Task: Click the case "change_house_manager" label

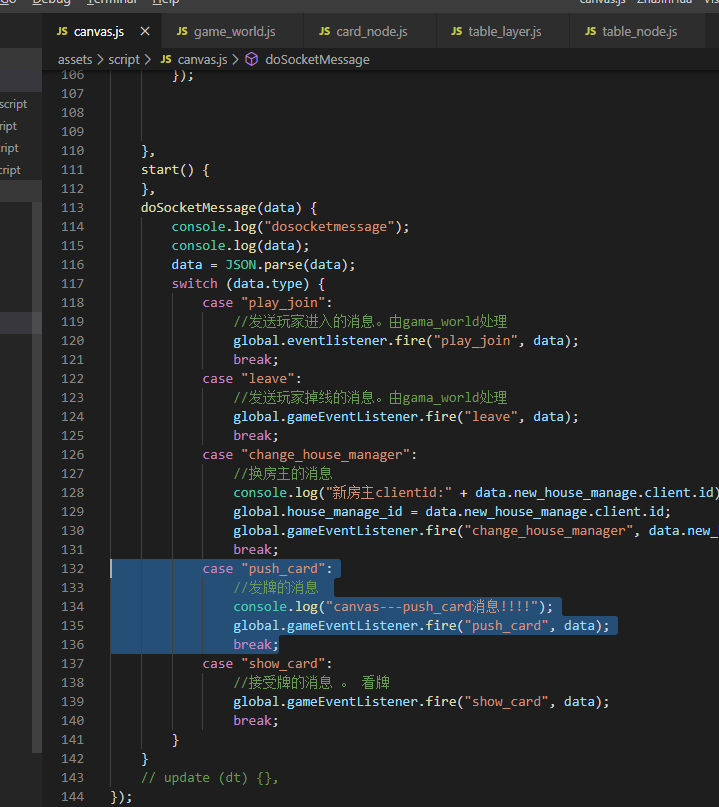Action: 309,455
